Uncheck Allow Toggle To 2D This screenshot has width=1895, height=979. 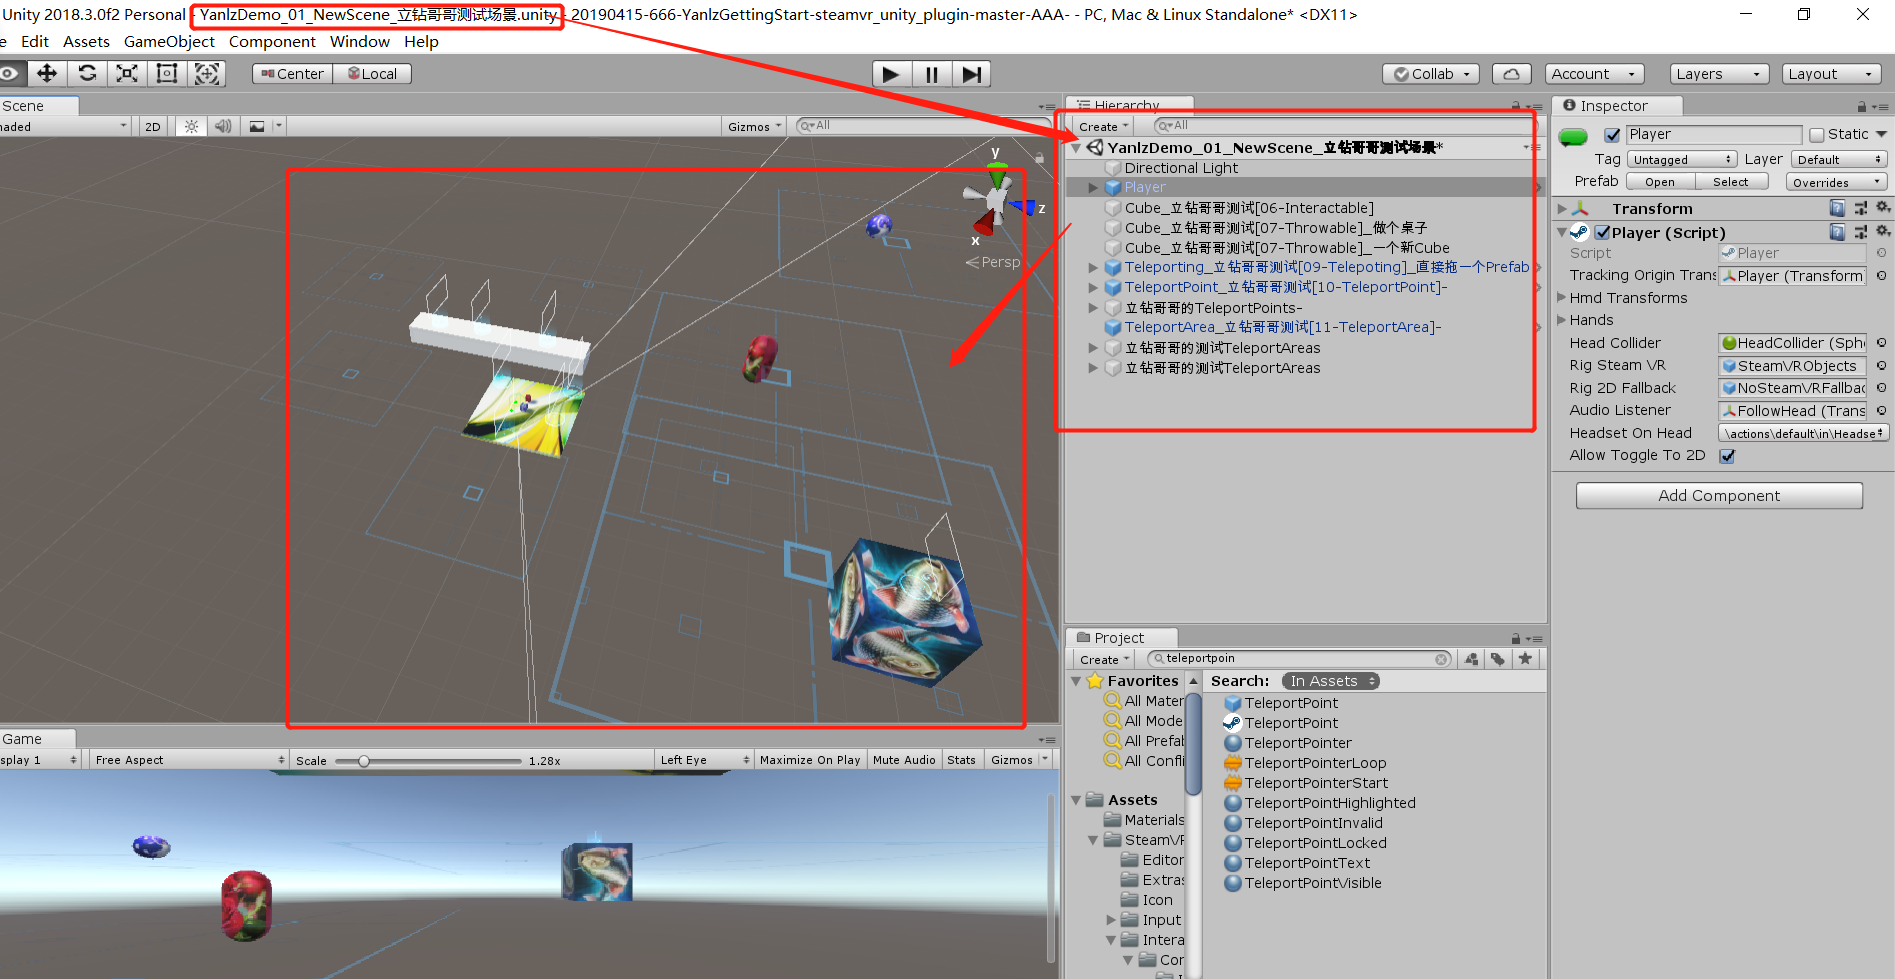click(1727, 455)
